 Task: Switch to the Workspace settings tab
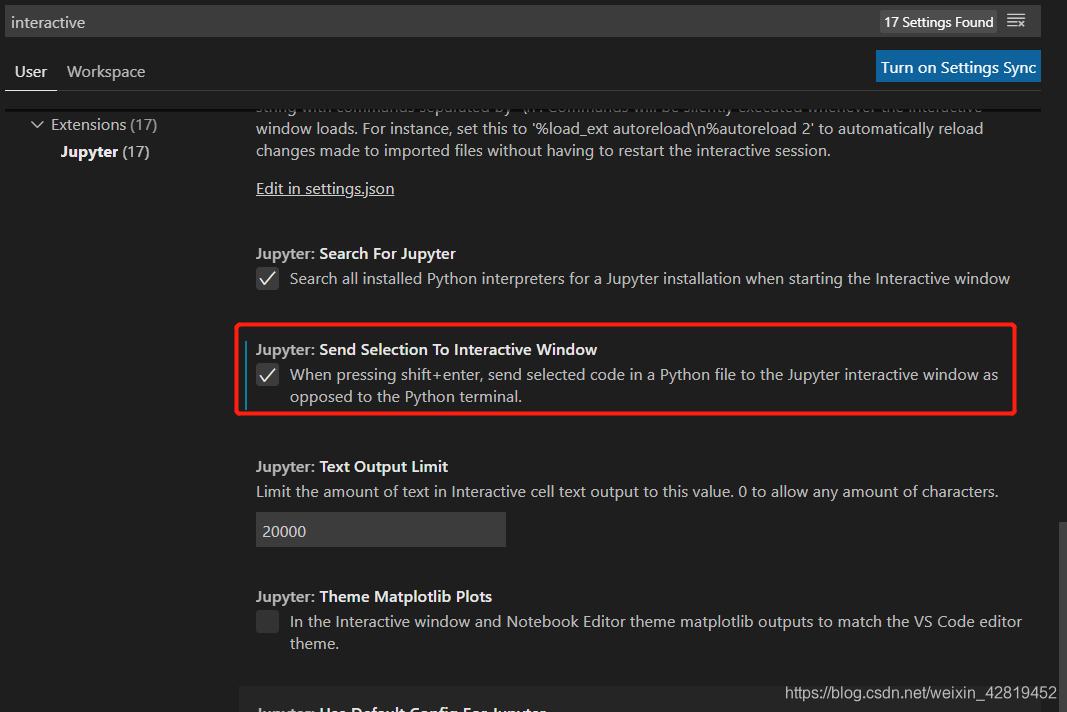[106, 71]
